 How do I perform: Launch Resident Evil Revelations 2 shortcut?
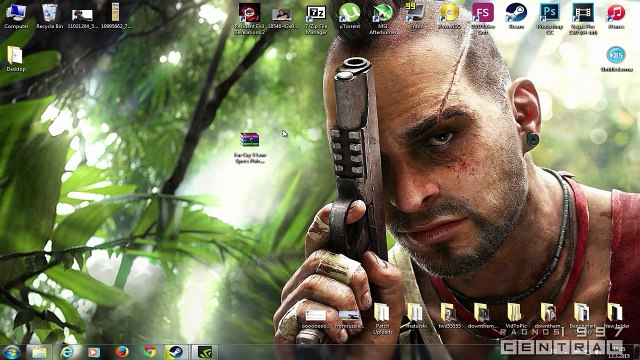tap(249, 18)
